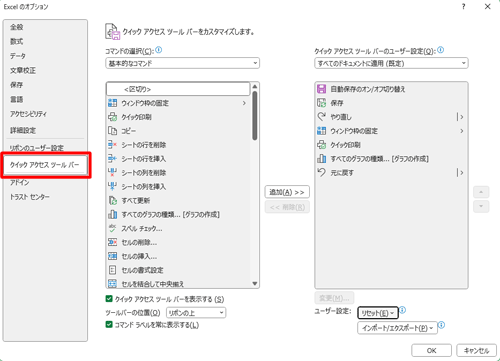500x361 pixels.
Task: Open インポート/エクスポート dropdown button
Action: pos(397,328)
